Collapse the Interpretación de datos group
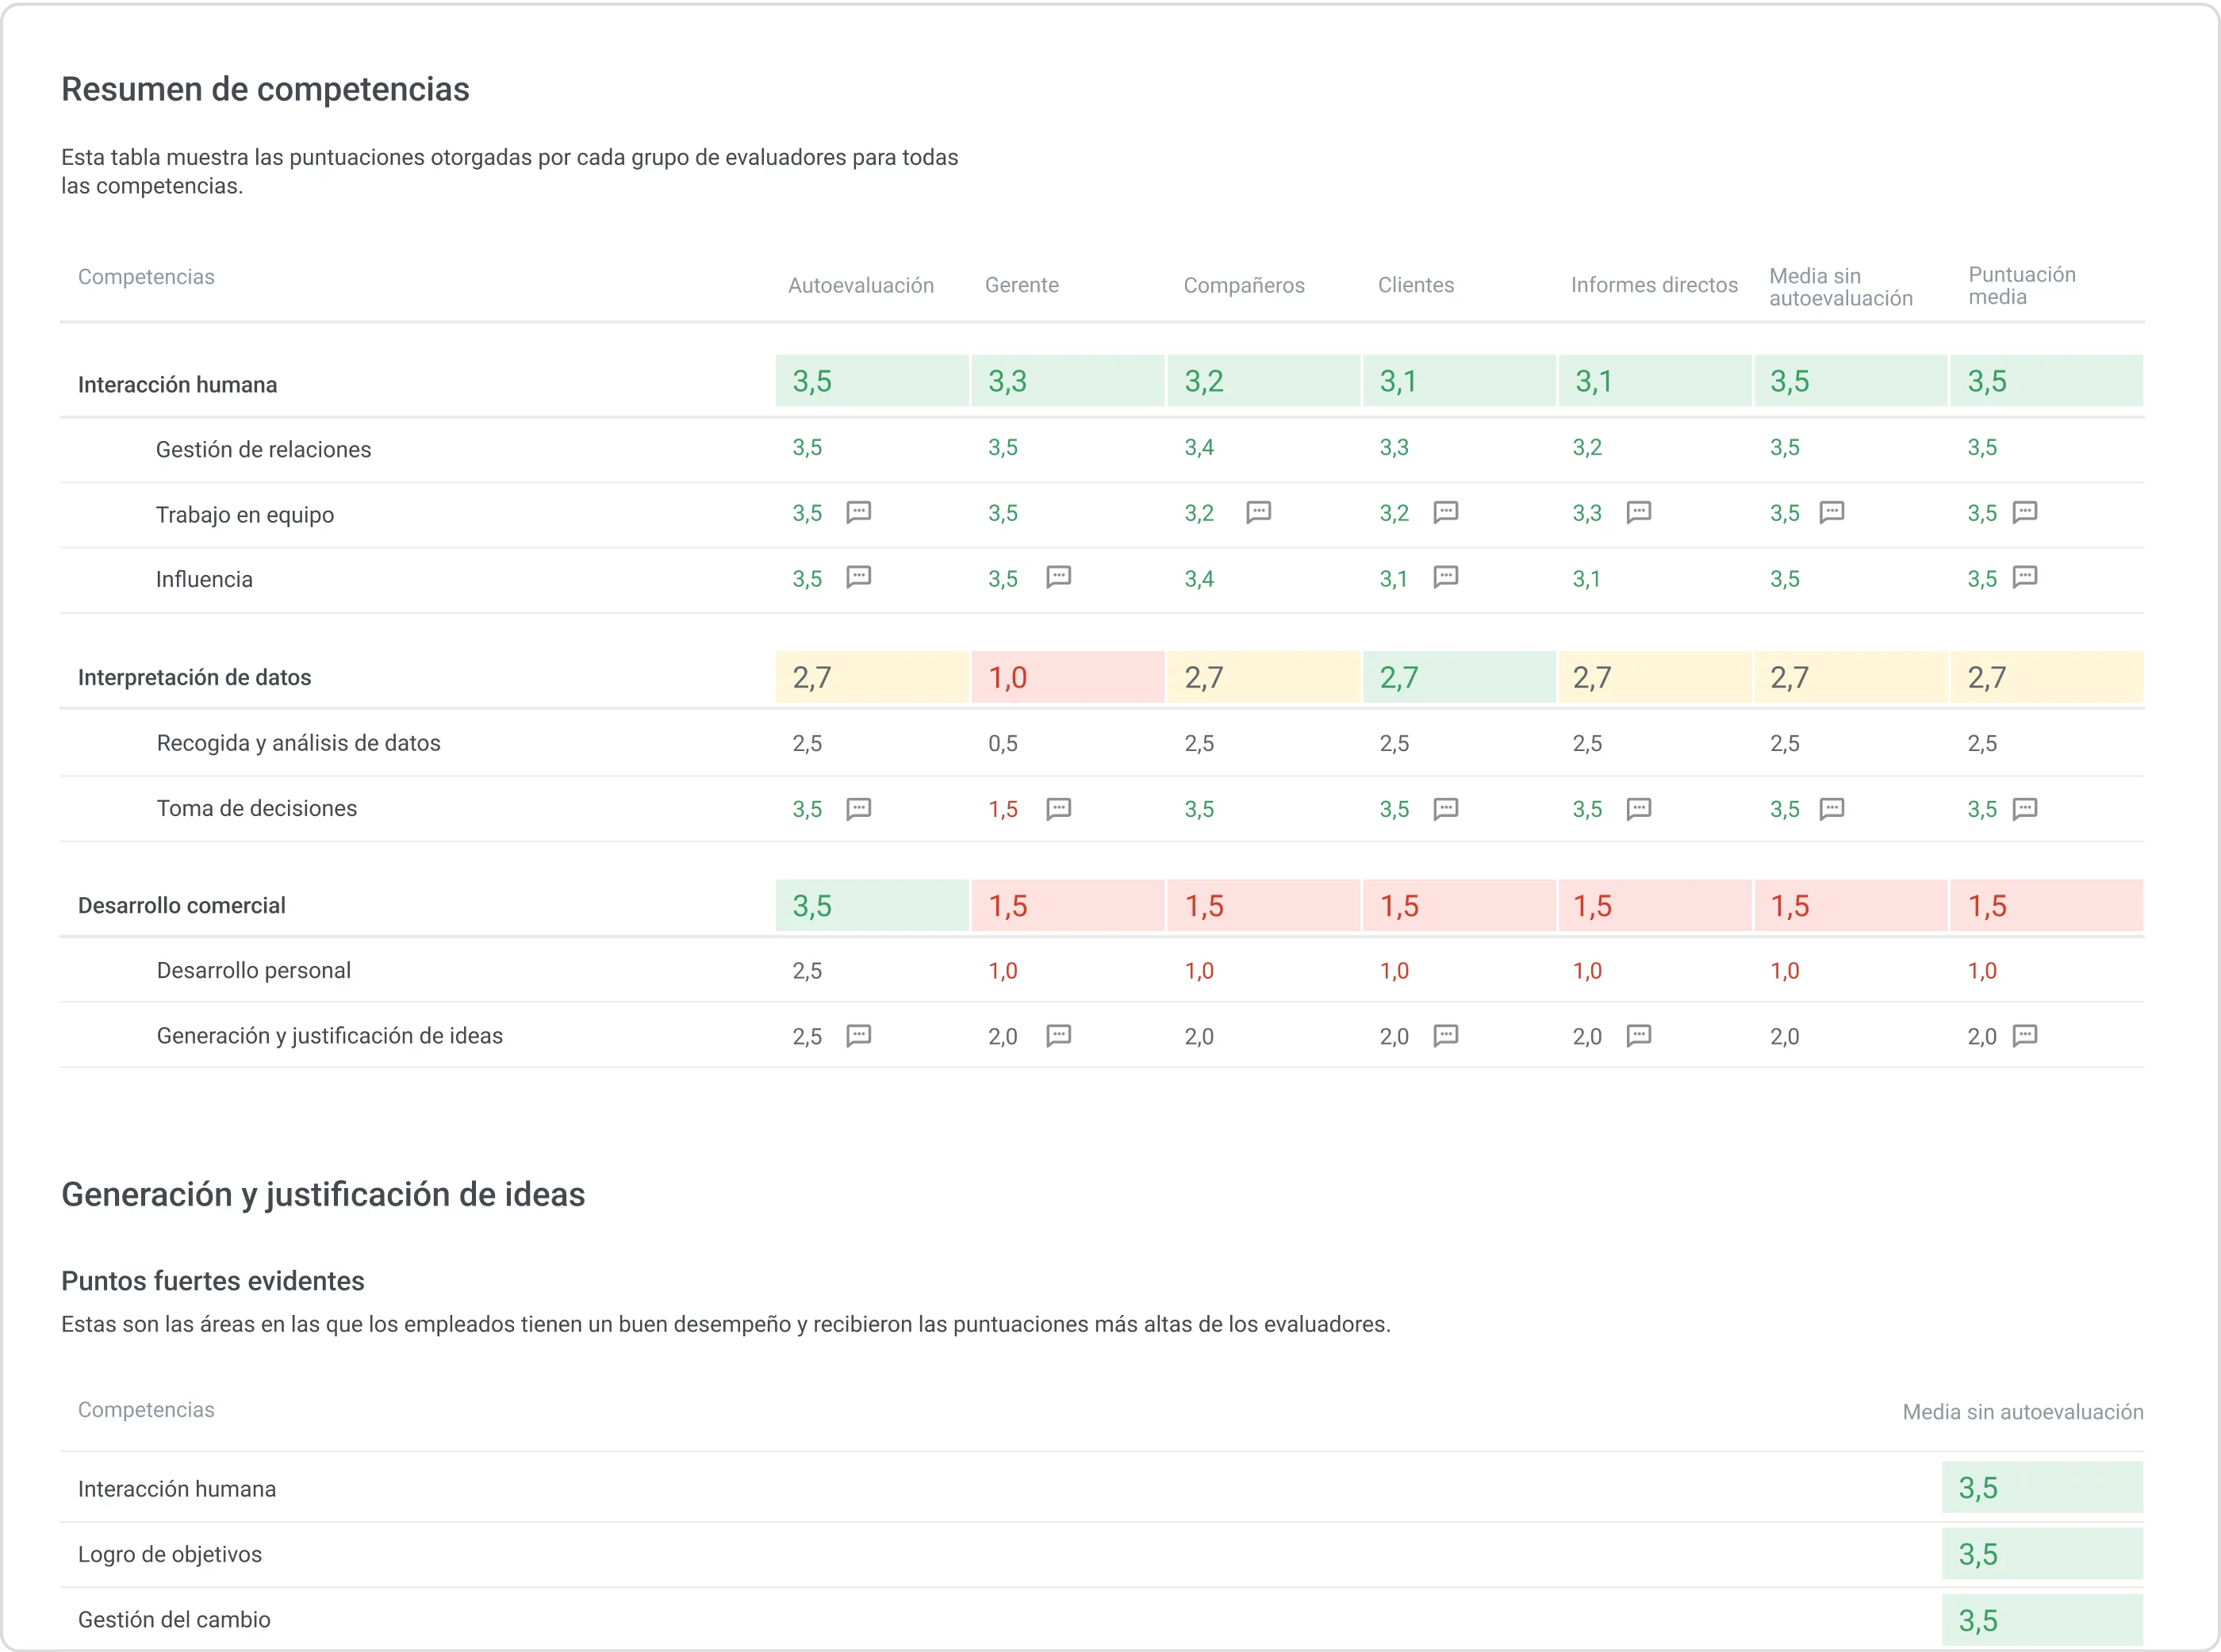The image size is (2221, 1652). tap(194, 676)
